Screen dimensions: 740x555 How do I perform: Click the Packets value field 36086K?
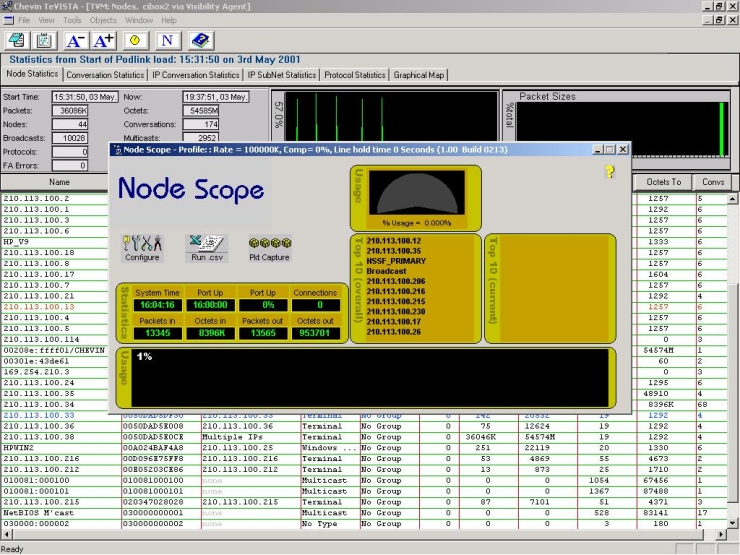[x=70, y=111]
